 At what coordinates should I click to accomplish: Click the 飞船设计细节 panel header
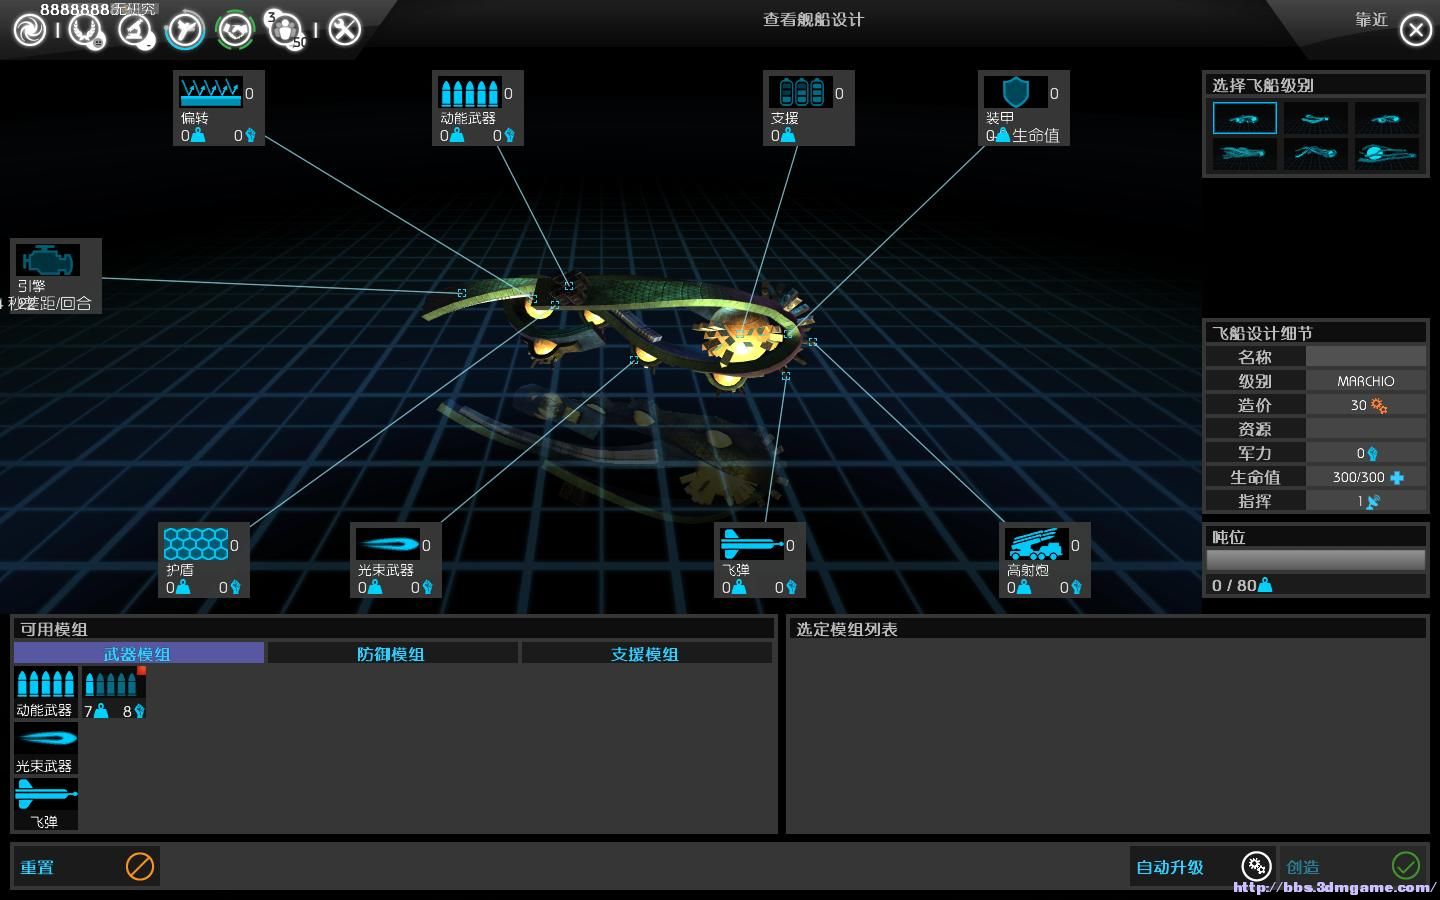pyautogui.click(x=1316, y=333)
